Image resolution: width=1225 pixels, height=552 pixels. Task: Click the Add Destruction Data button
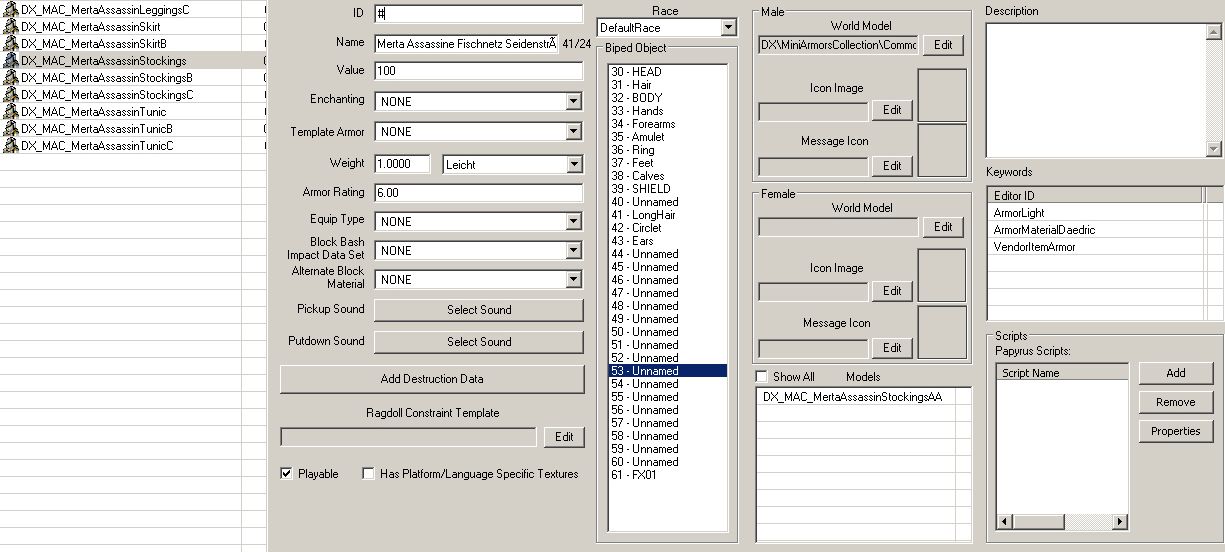click(432, 379)
